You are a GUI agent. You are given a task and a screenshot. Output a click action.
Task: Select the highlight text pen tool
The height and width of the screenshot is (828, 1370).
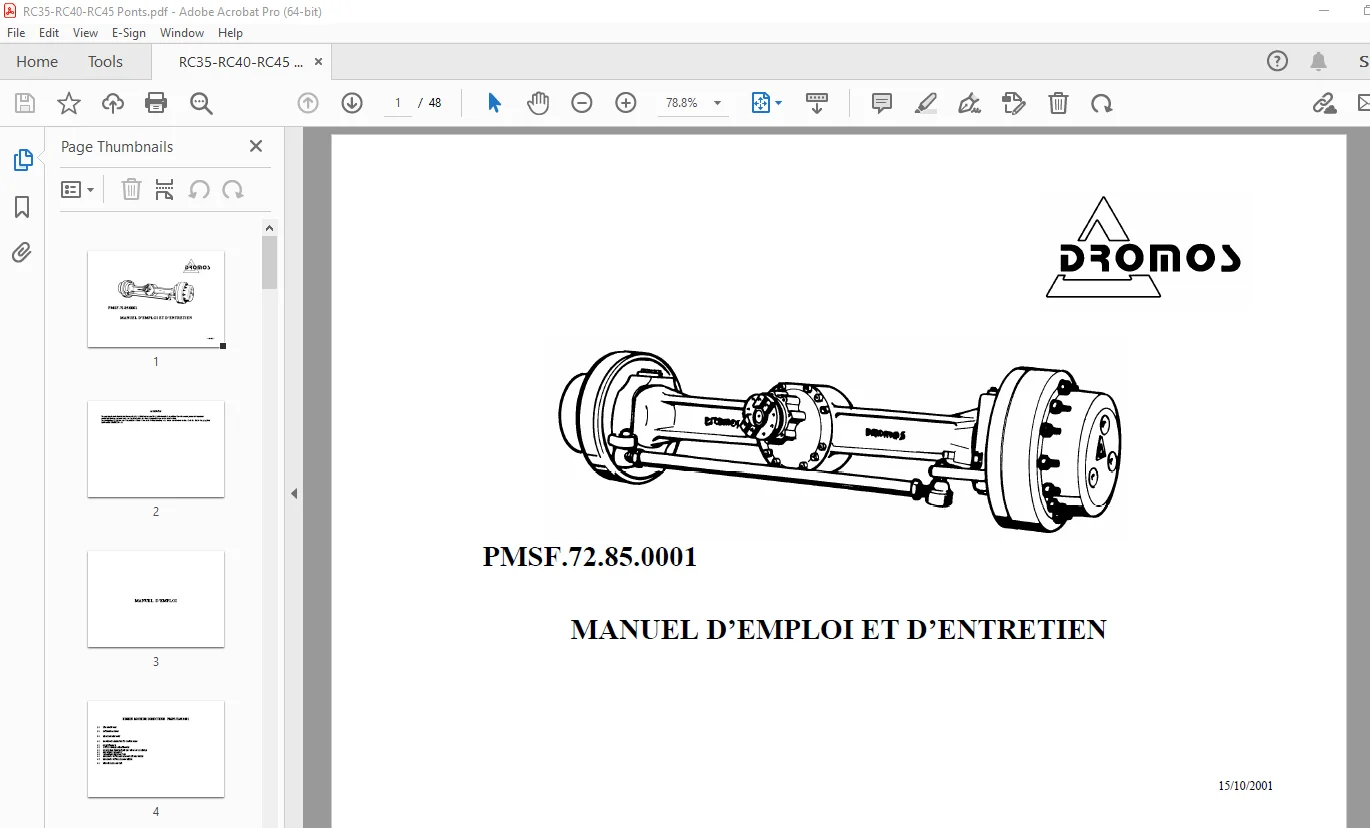(926, 103)
